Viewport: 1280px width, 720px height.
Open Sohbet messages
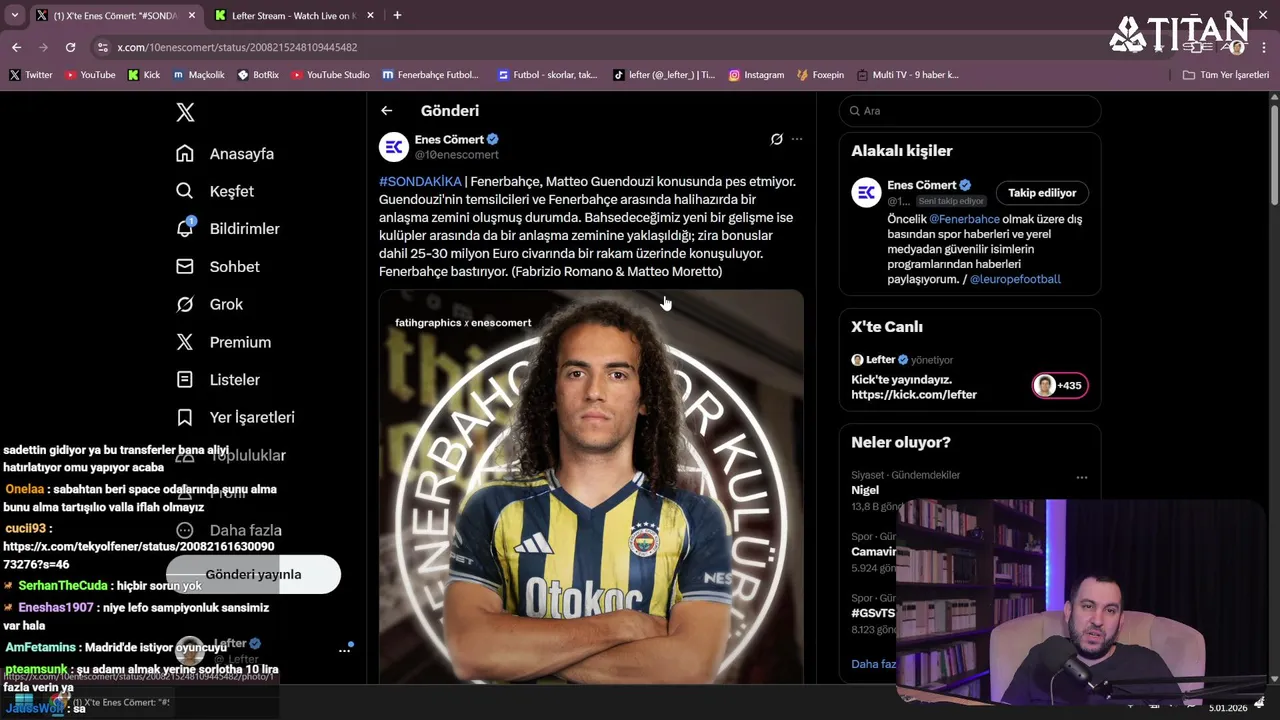(218, 267)
